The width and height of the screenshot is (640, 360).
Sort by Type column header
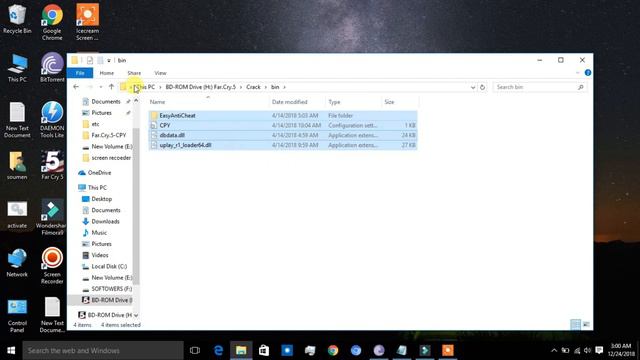[x=353, y=102]
